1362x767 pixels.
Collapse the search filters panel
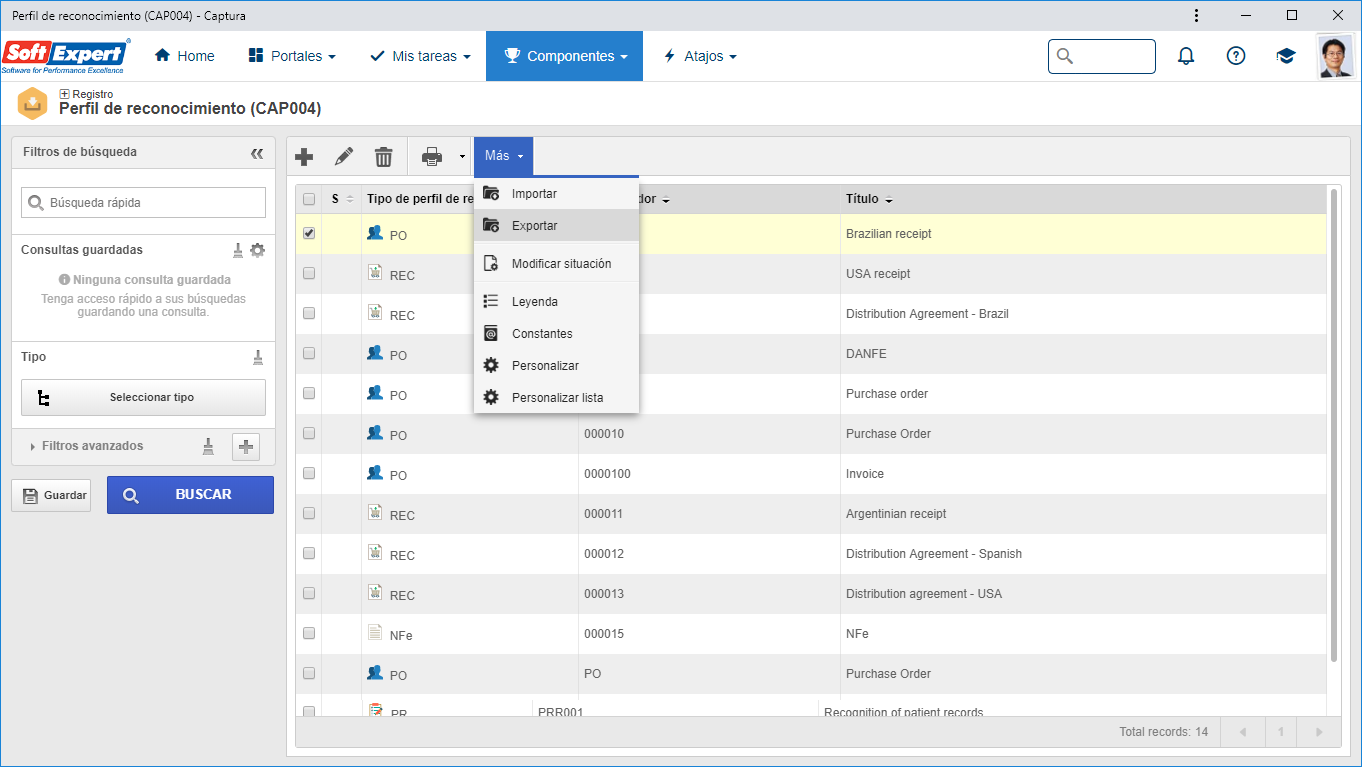[x=257, y=153]
